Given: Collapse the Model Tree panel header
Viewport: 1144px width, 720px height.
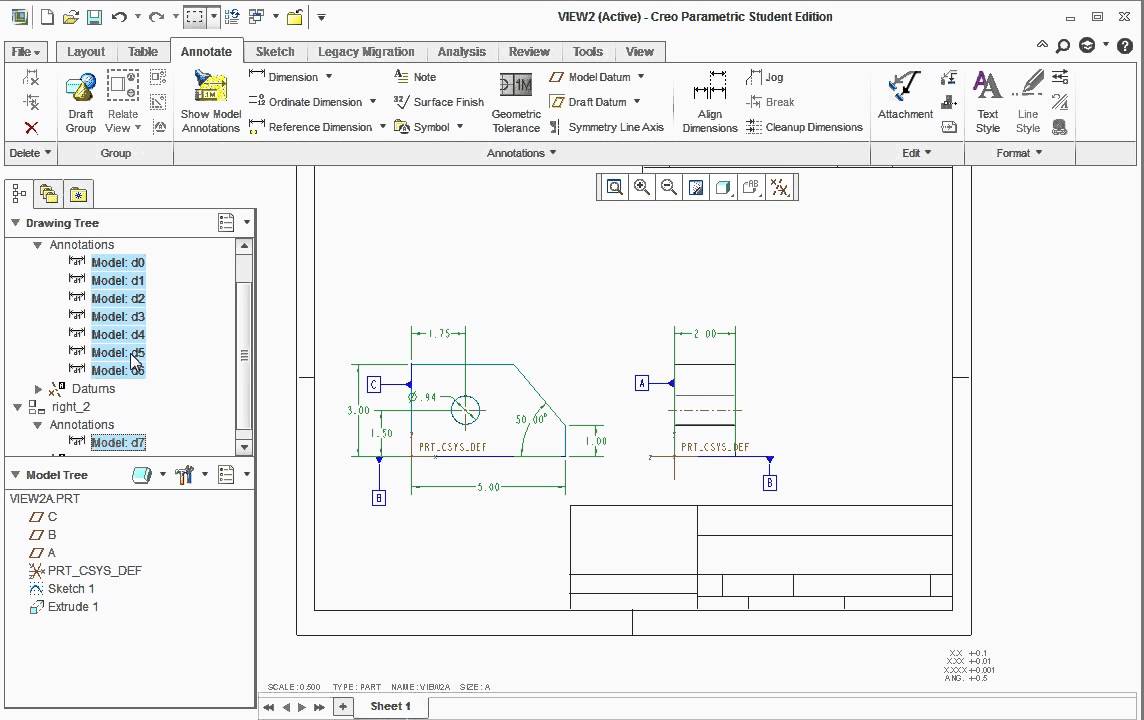Looking at the screenshot, I should pyautogui.click(x=15, y=474).
